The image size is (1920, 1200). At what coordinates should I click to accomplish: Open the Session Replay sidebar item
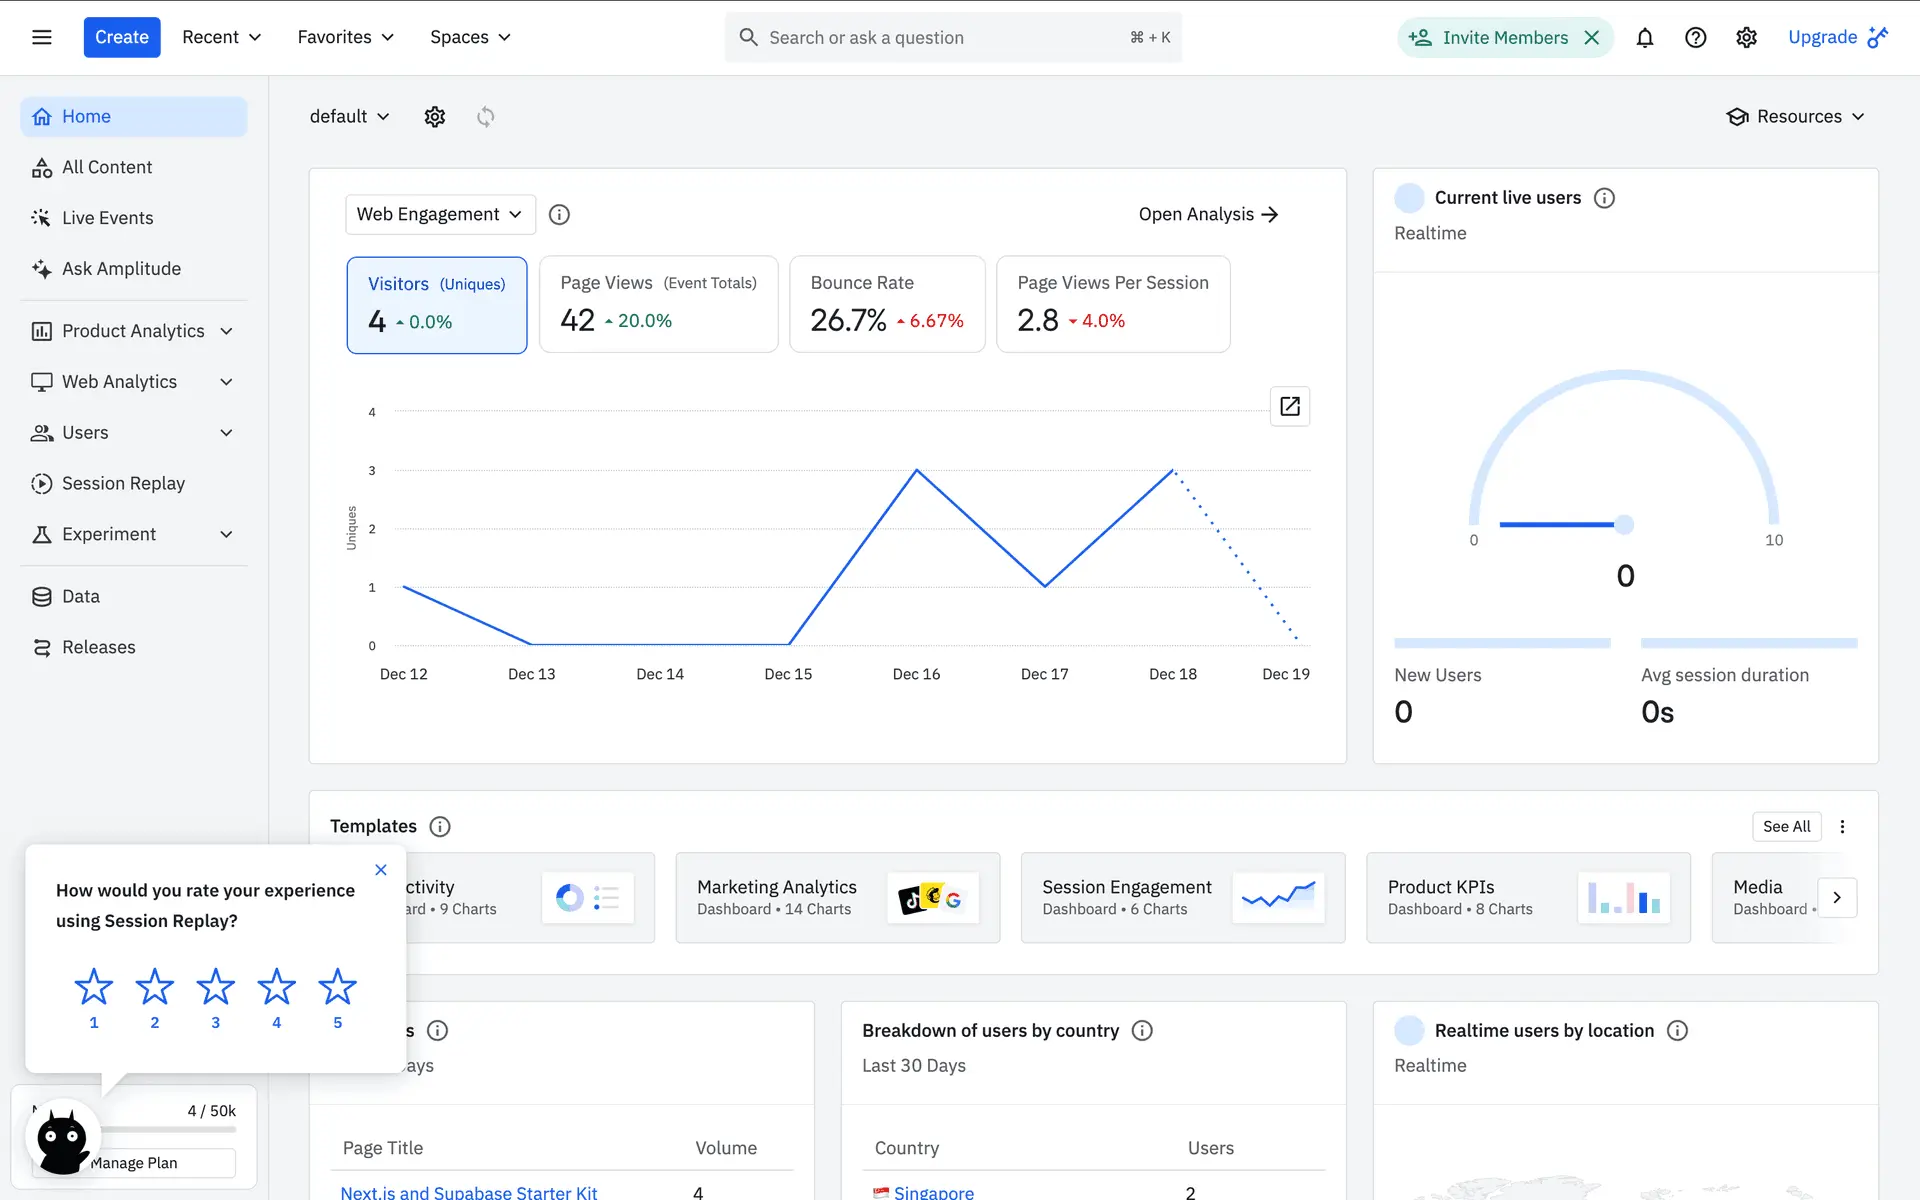123,483
